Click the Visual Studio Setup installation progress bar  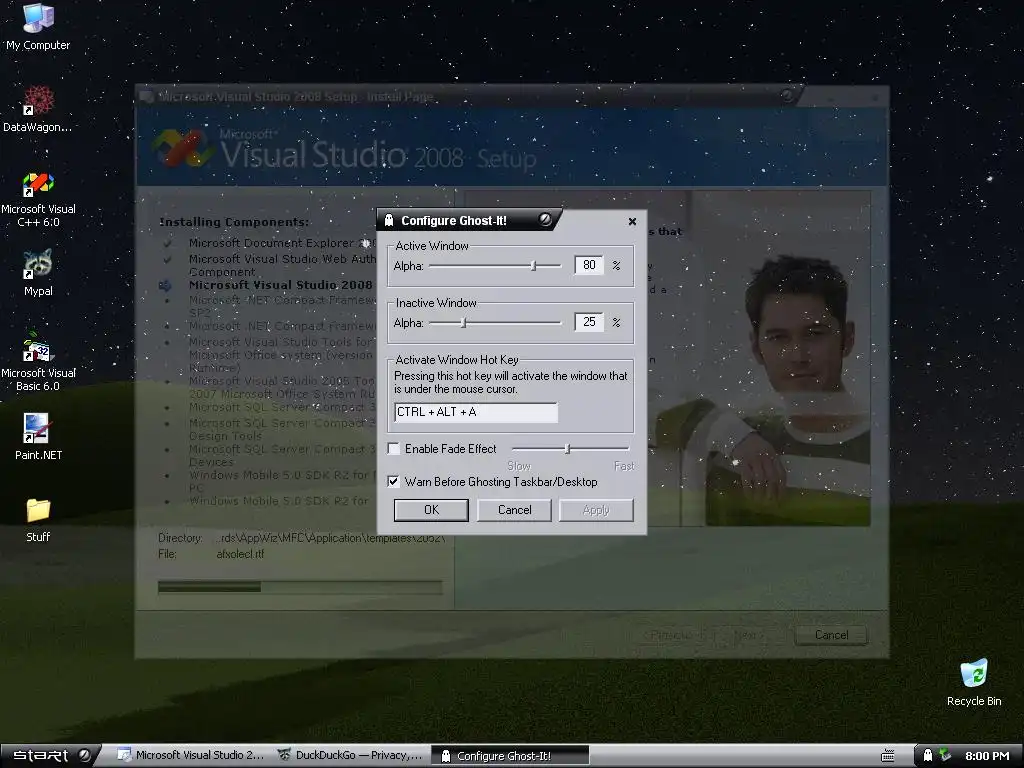click(x=300, y=587)
